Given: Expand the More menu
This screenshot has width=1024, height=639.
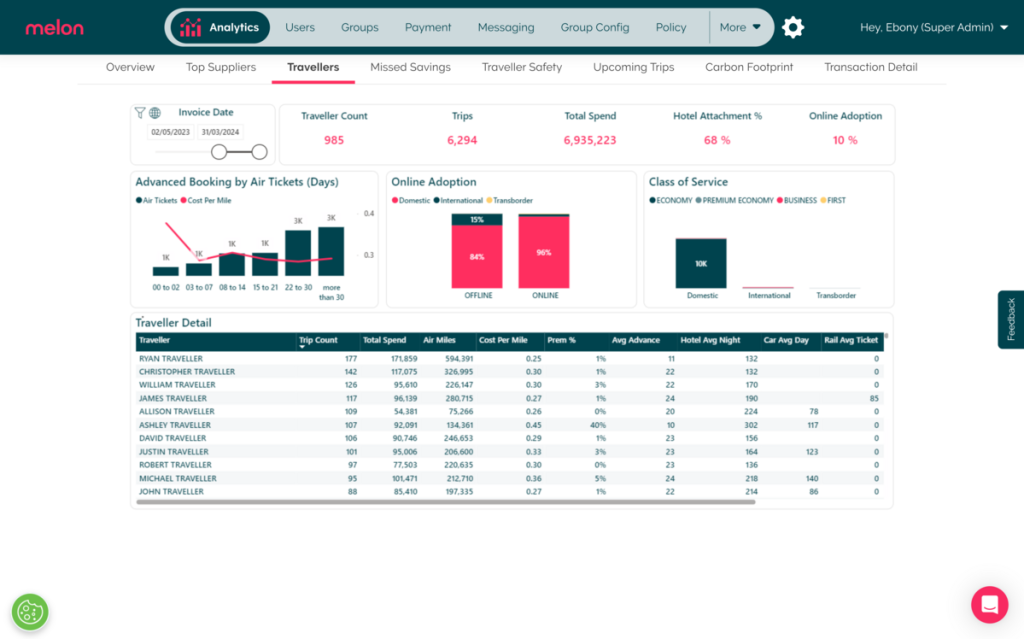Looking at the screenshot, I should pyautogui.click(x=740, y=27).
